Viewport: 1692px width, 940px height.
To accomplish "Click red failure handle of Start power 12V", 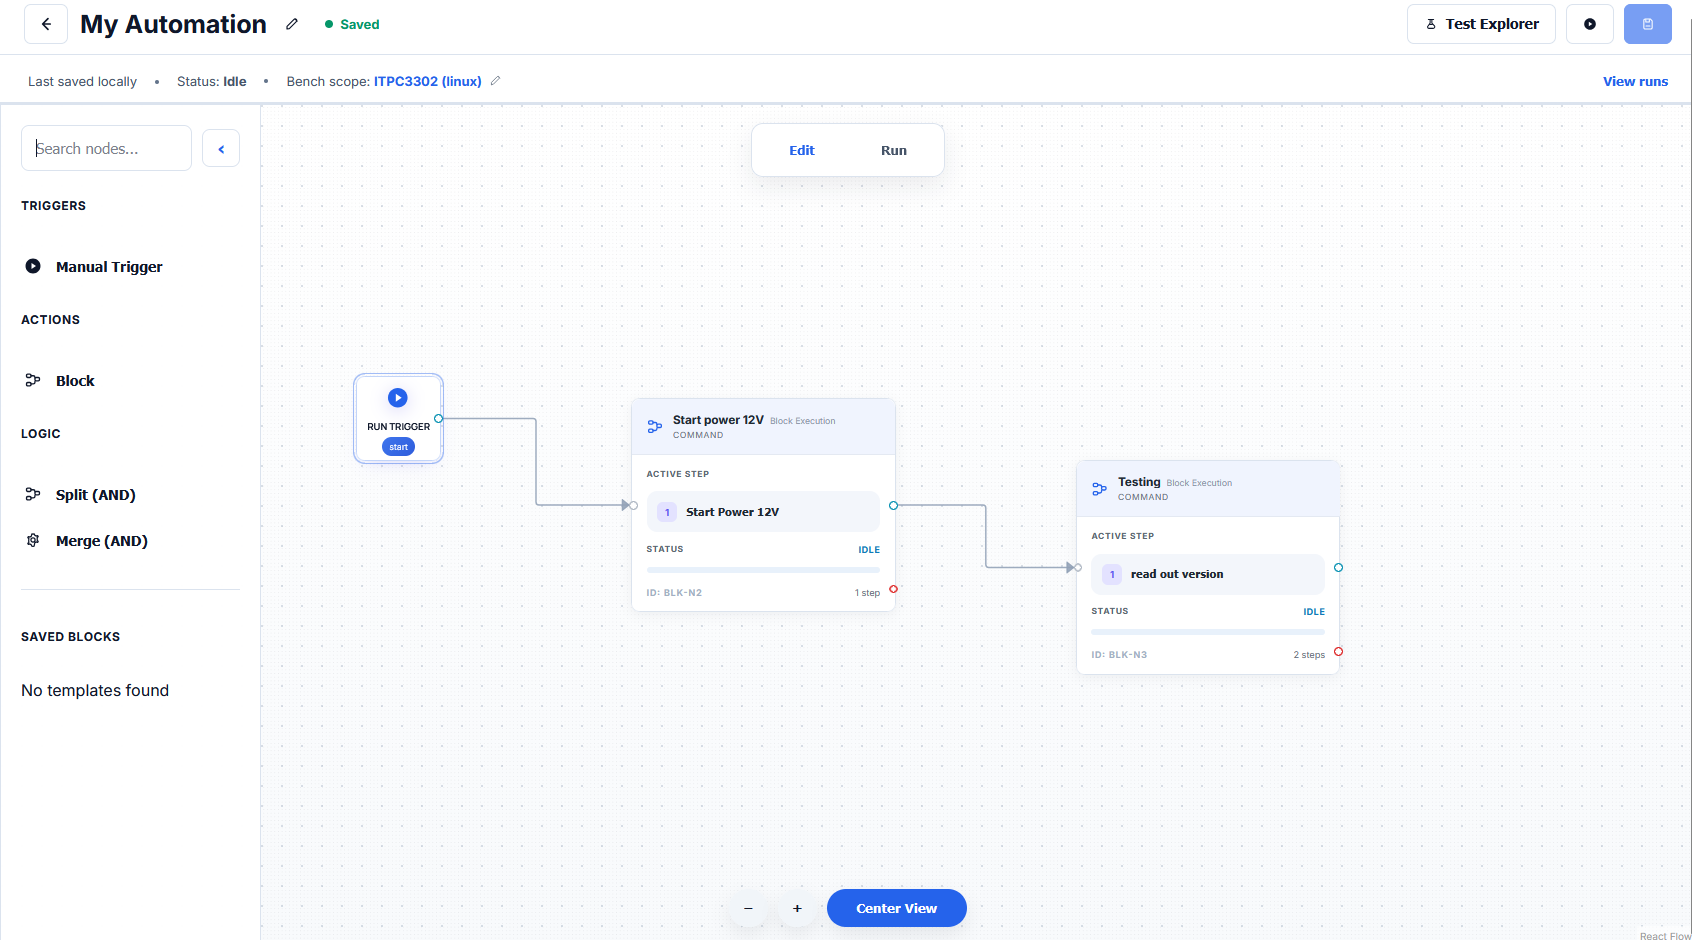I will click(893, 589).
